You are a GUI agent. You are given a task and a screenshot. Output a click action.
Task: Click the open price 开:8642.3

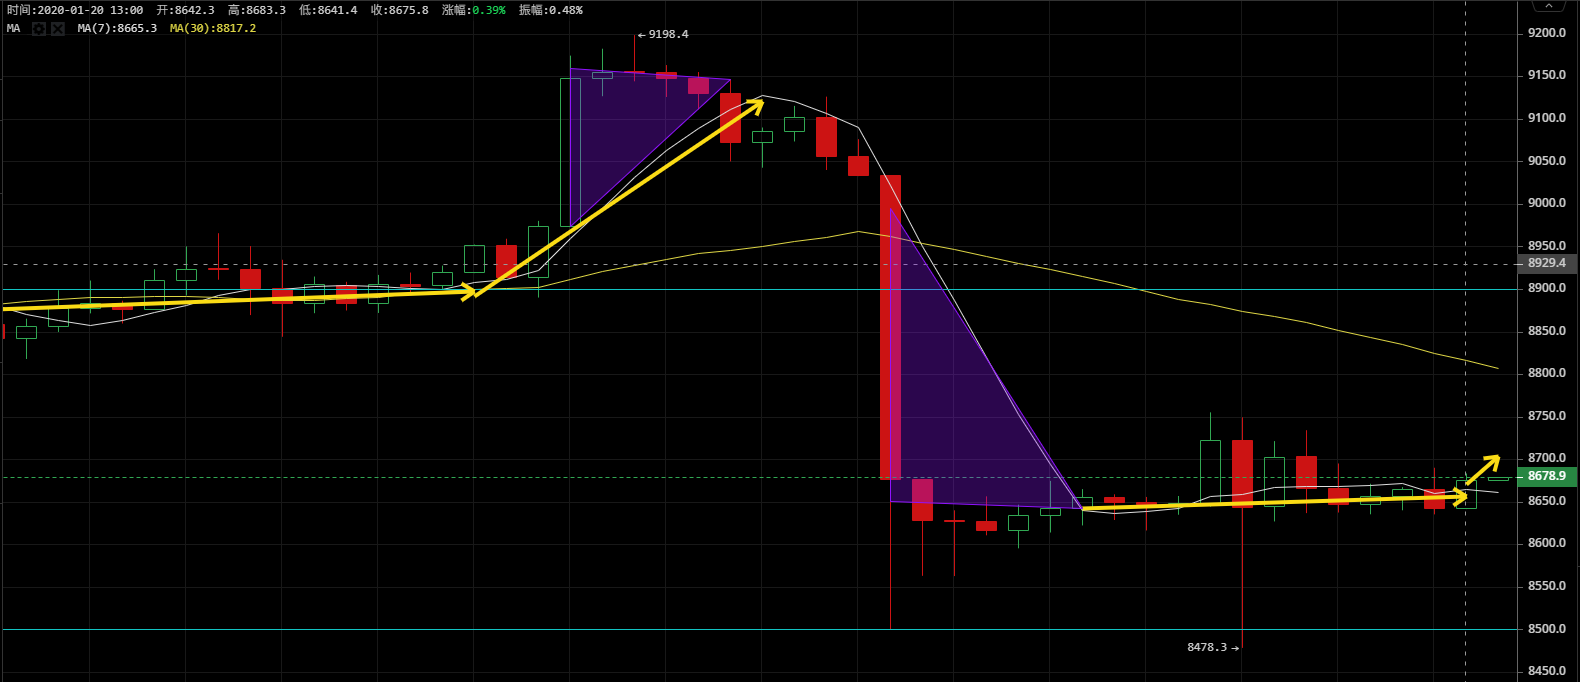(x=185, y=10)
